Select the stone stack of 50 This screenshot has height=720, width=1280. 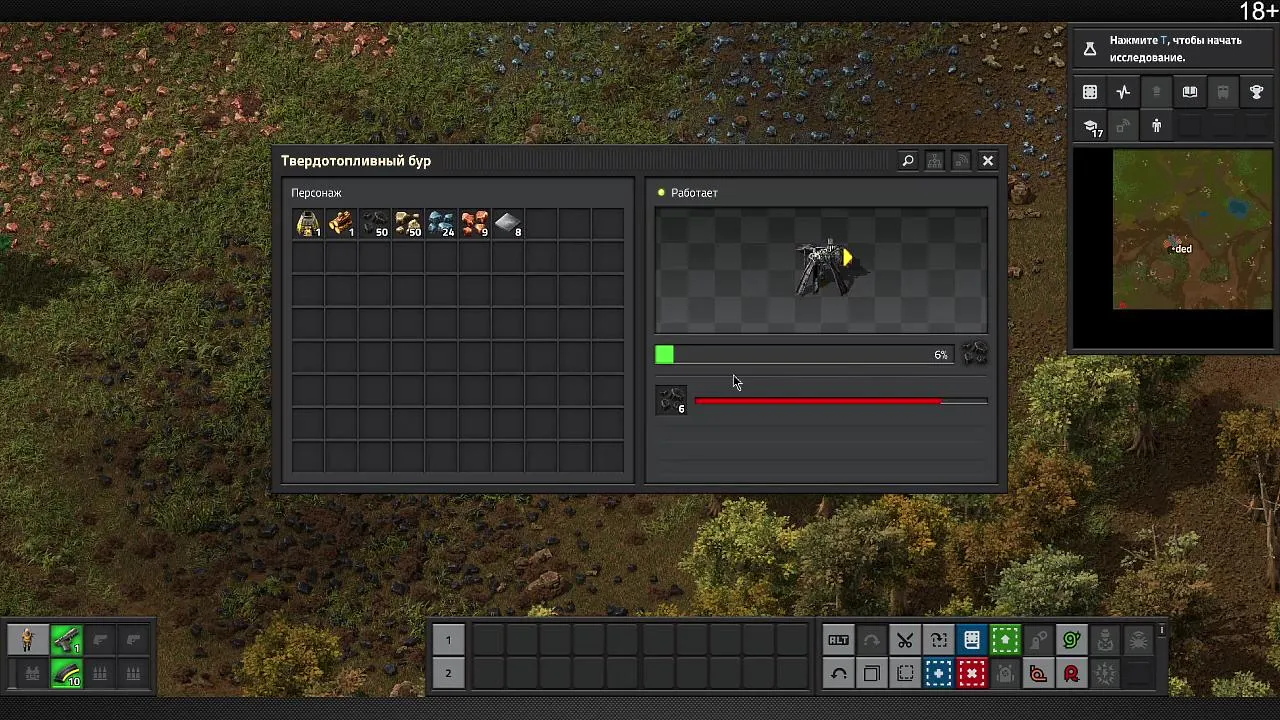click(408, 224)
